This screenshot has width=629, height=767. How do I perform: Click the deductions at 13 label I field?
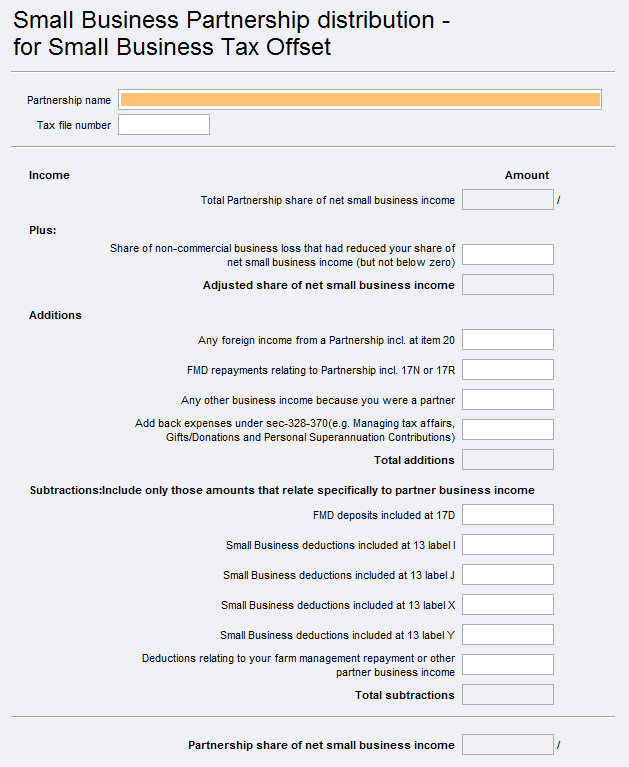(507, 545)
